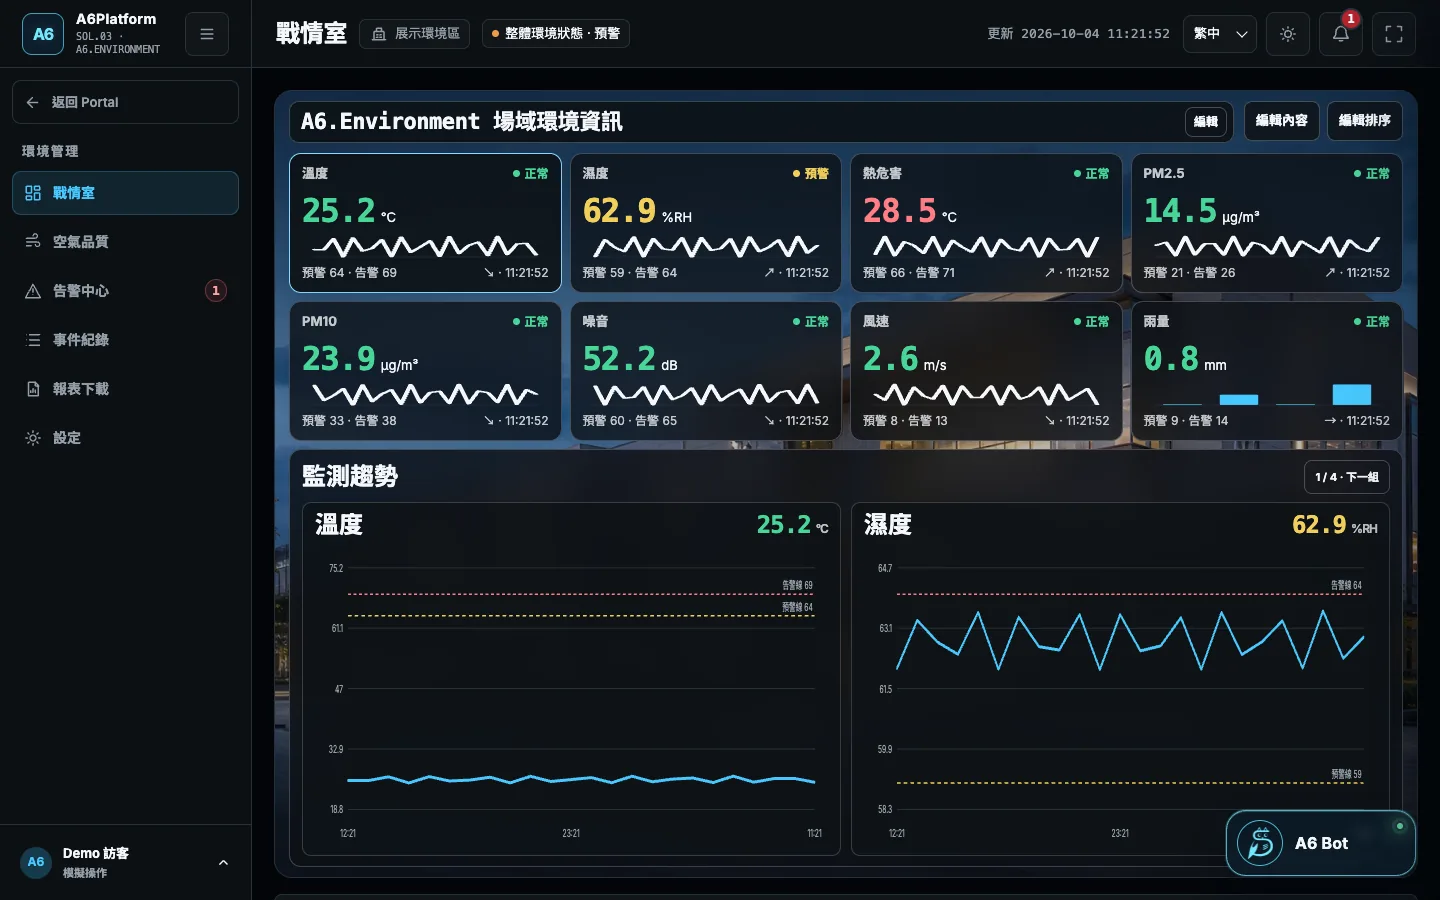
Task: Open 報表下載 sidebar item
Action: 125,389
